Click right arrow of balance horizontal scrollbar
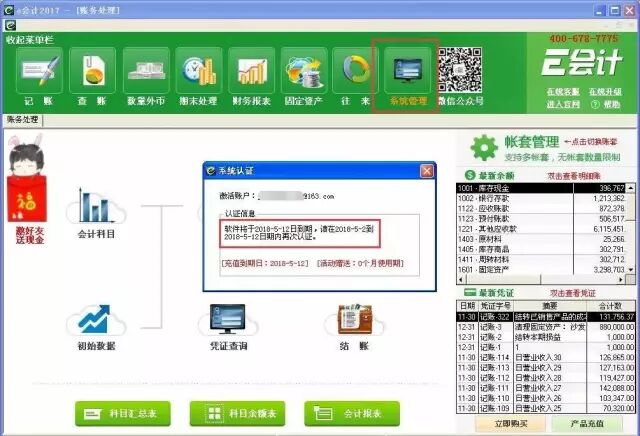The width and height of the screenshot is (640, 436). pos(621,280)
